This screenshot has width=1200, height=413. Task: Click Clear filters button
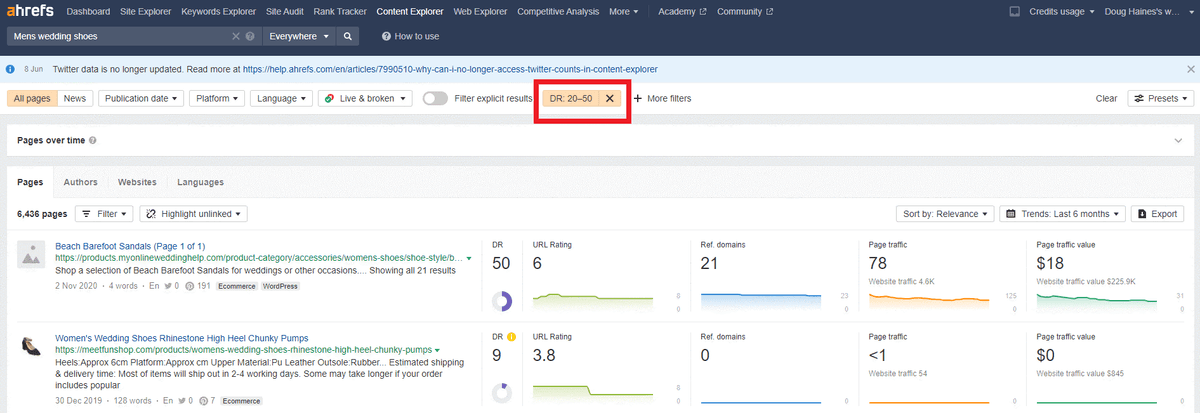(1106, 98)
